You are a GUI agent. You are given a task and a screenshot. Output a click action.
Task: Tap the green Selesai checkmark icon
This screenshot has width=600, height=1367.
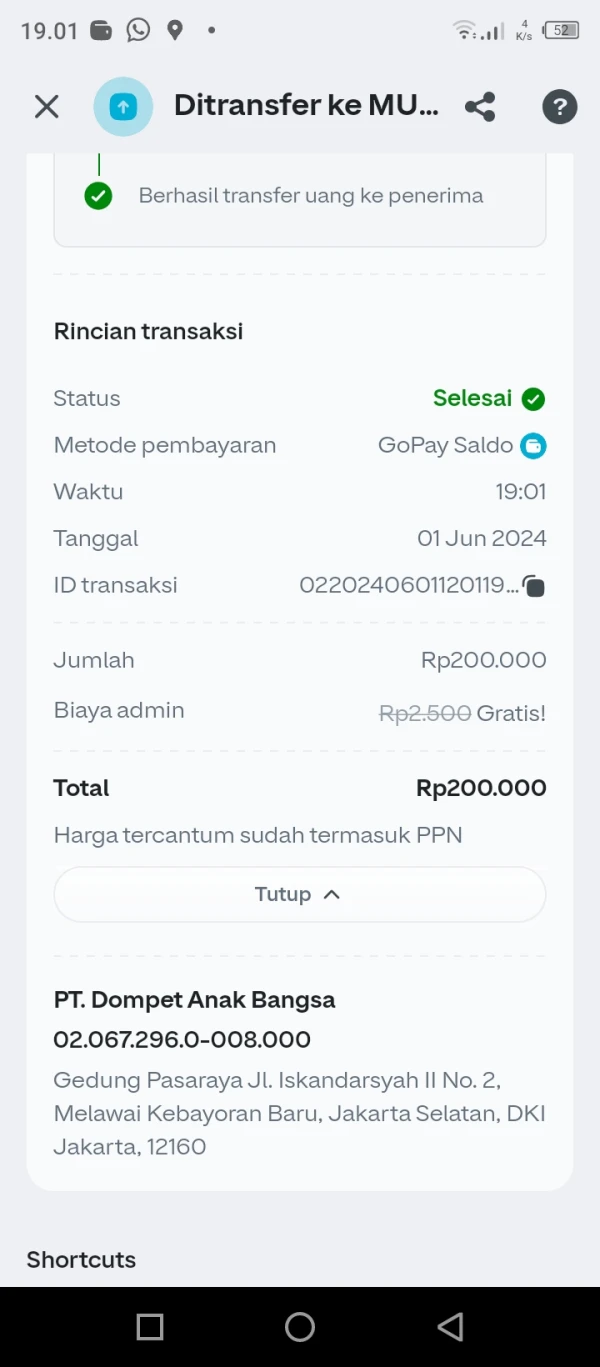coord(533,399)
